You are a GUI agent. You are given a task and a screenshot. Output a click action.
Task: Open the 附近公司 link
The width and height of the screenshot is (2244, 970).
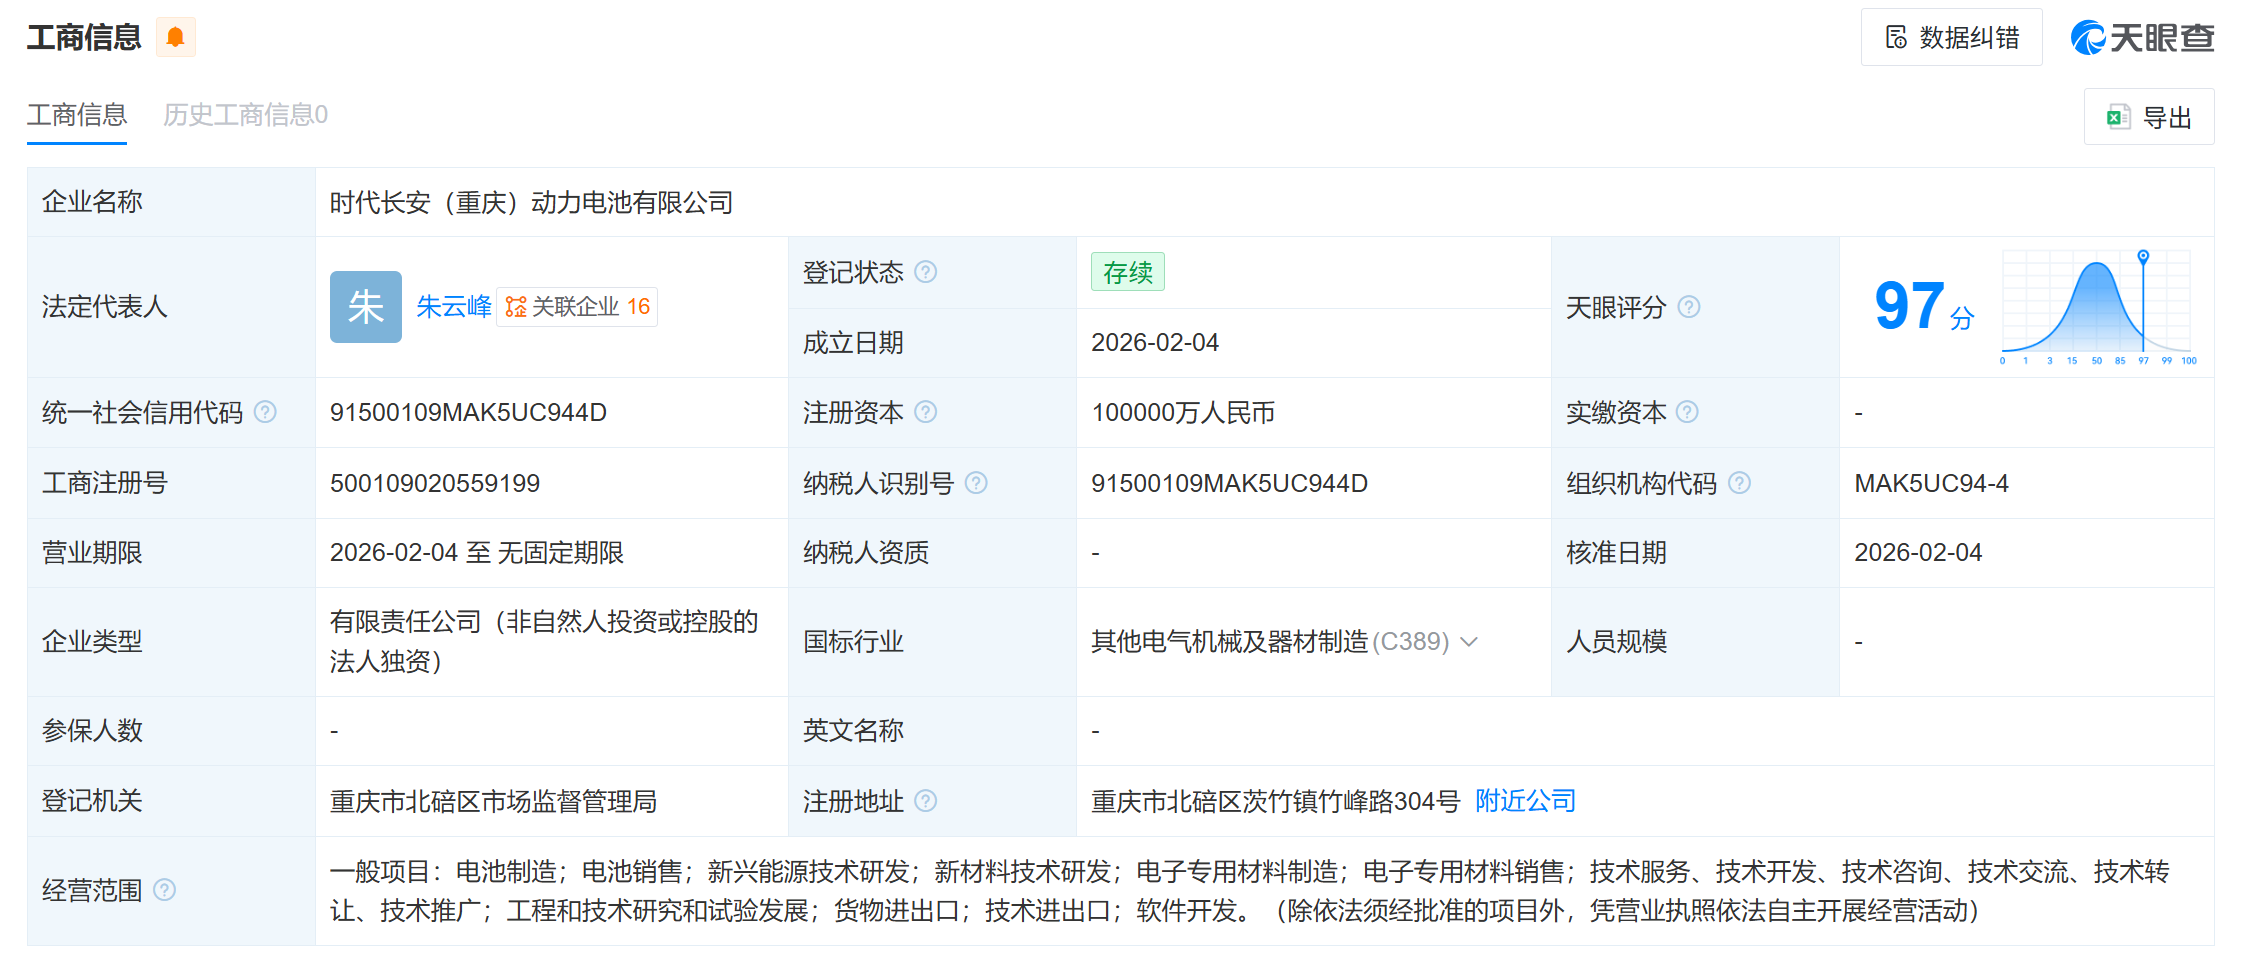point(1525,801)
